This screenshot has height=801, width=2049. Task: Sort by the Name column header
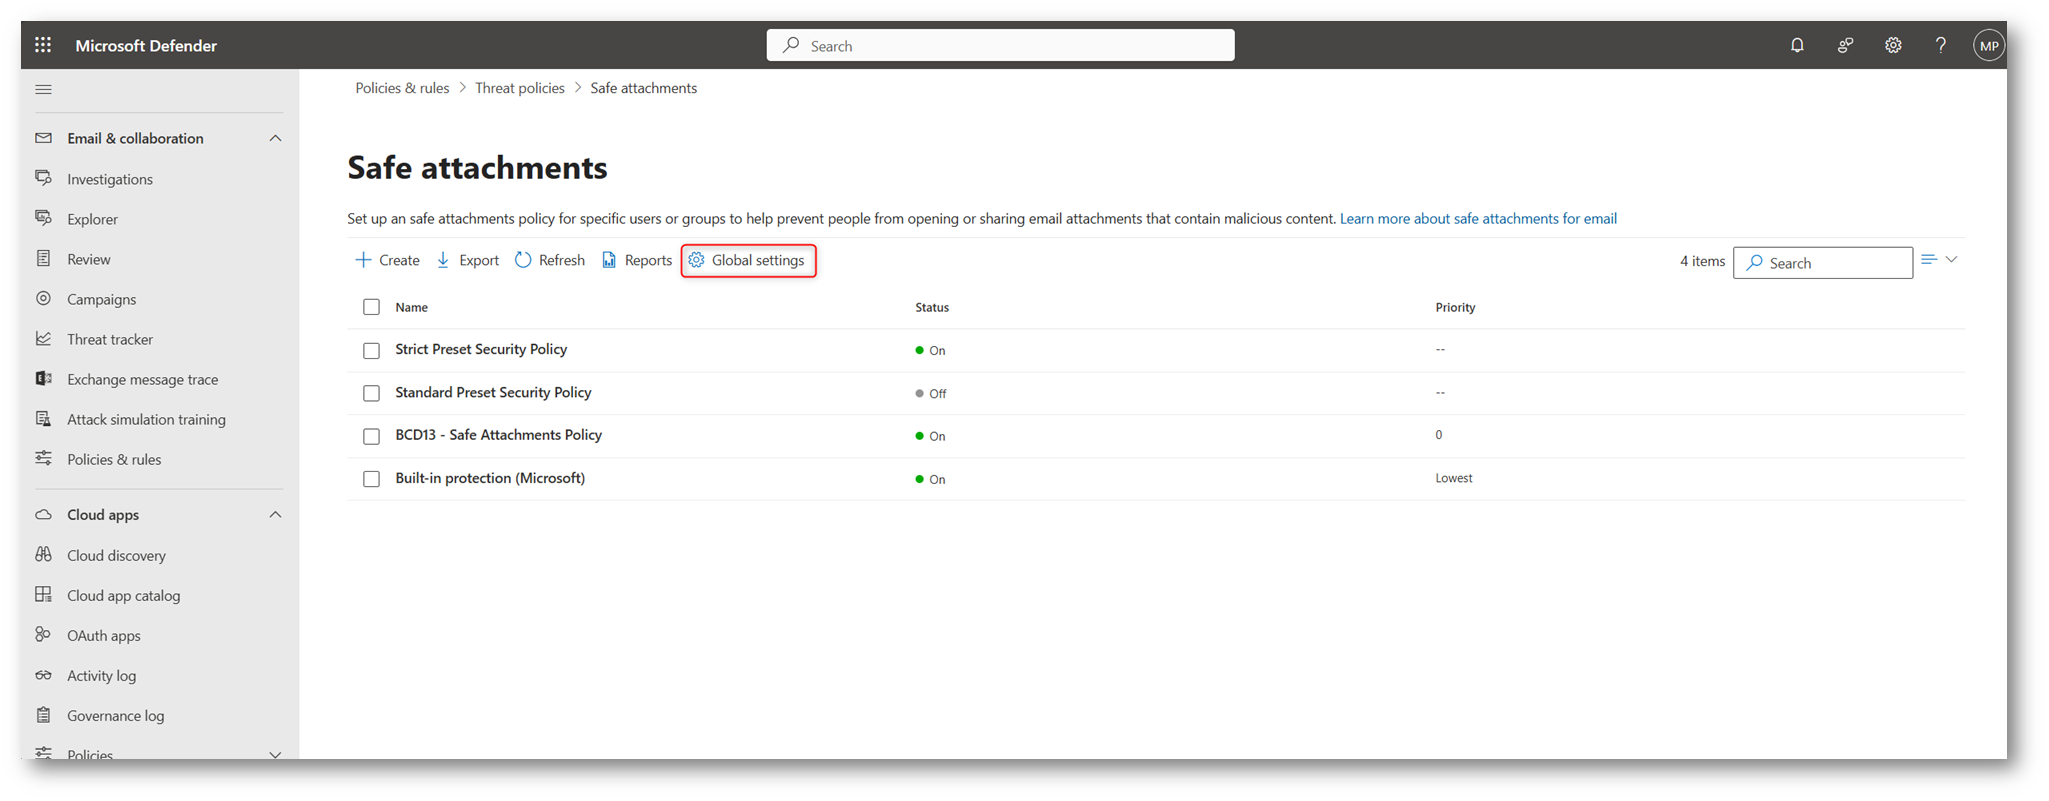[x=411, y=307]
